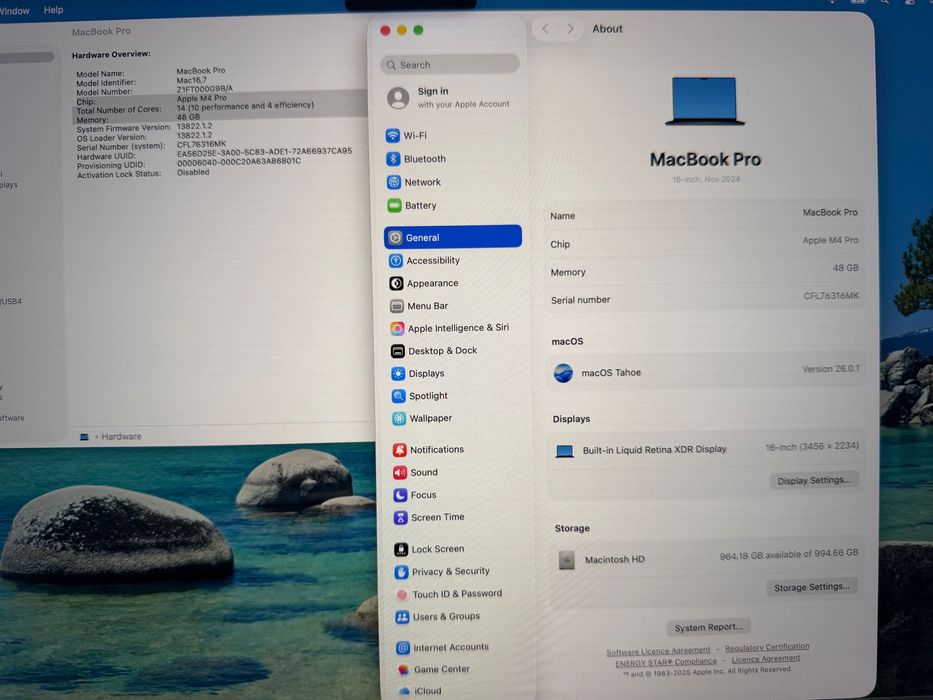The height and width of the screenshot is (700, 933).
Task: Open Software Licence Agreement link
Action: [658, 651]
